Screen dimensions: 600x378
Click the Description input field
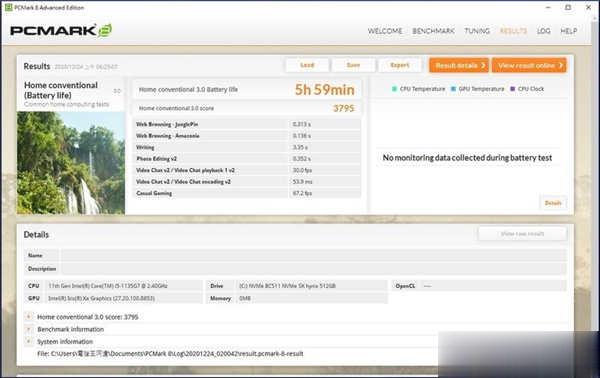pyautogui.click(x=313, y=269)
